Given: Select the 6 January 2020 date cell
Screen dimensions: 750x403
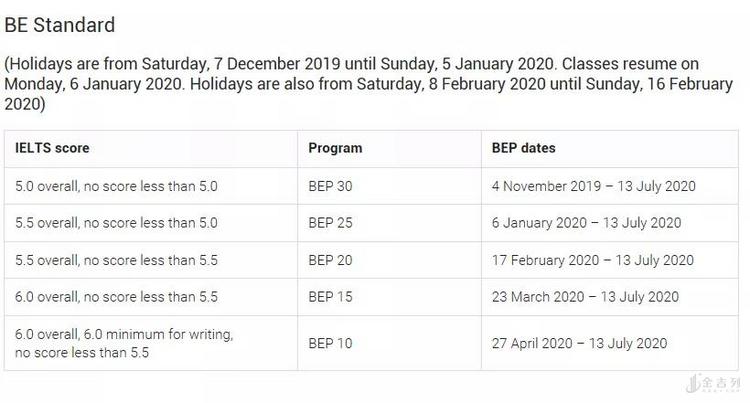Looking at the screenshot, I should (586, 223).
